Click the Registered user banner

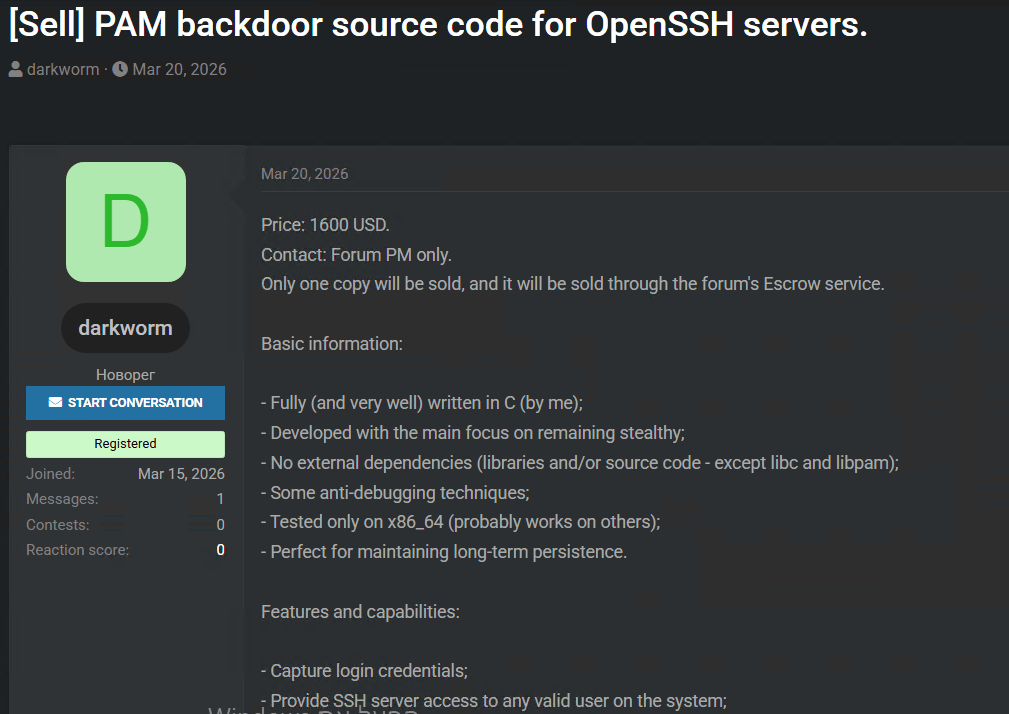(125, 444)
